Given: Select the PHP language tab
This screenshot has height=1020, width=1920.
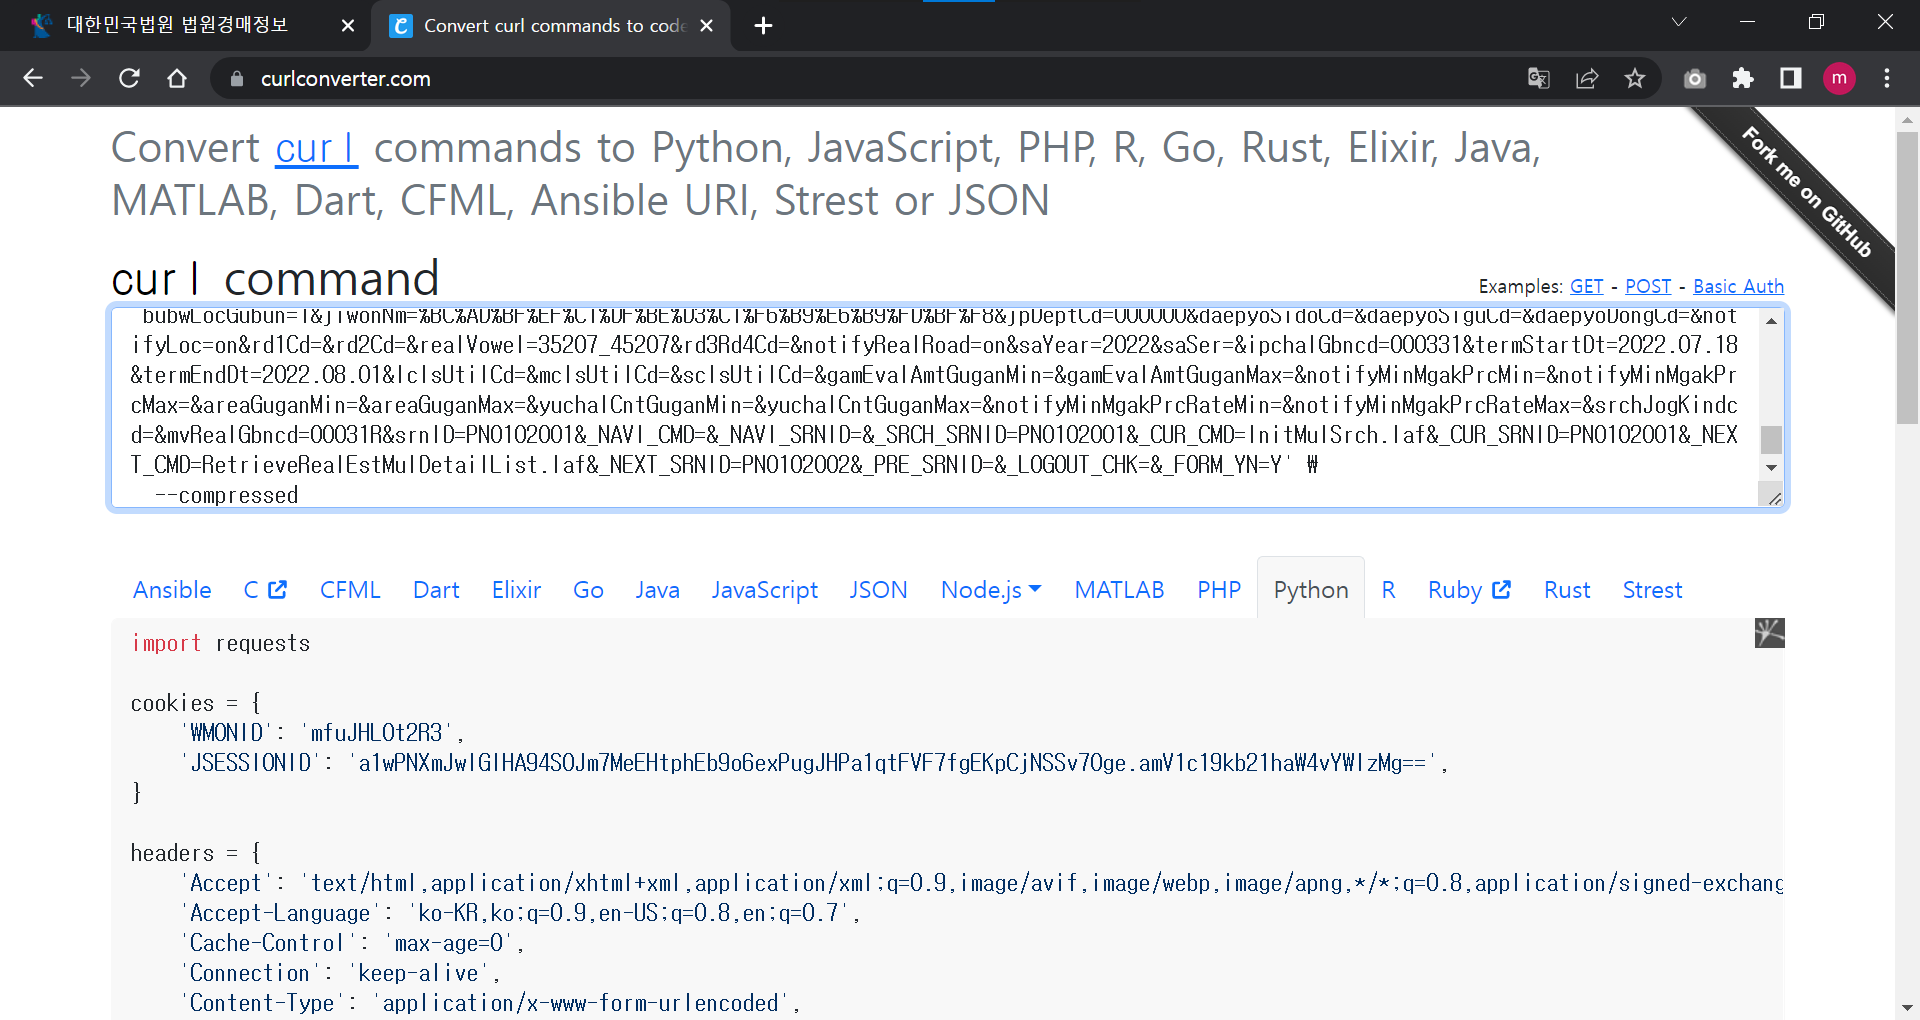Looking at the screenshot, I should coord(1219,590).
